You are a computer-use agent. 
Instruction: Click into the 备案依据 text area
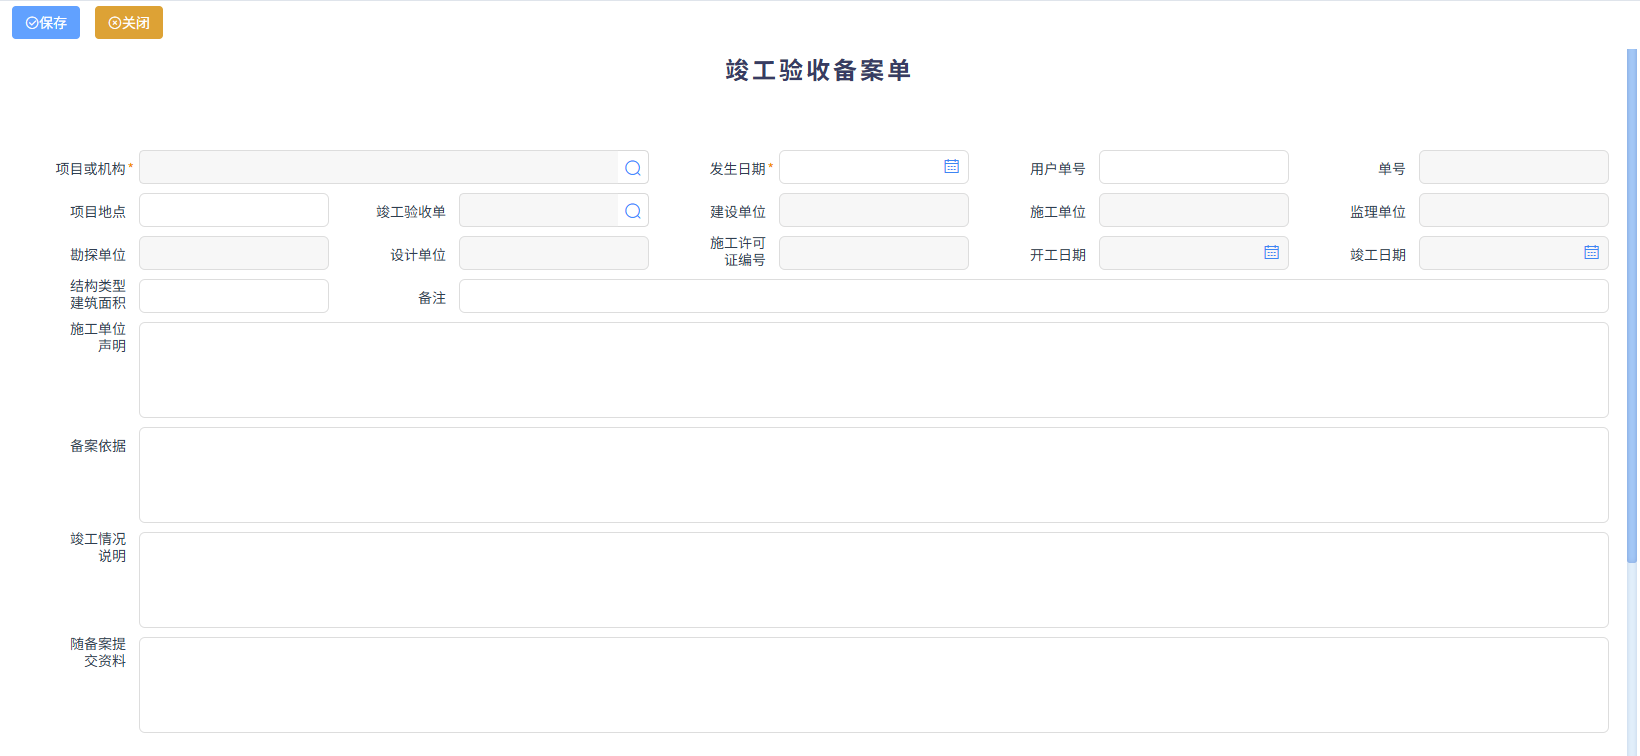tap(874, 475)
